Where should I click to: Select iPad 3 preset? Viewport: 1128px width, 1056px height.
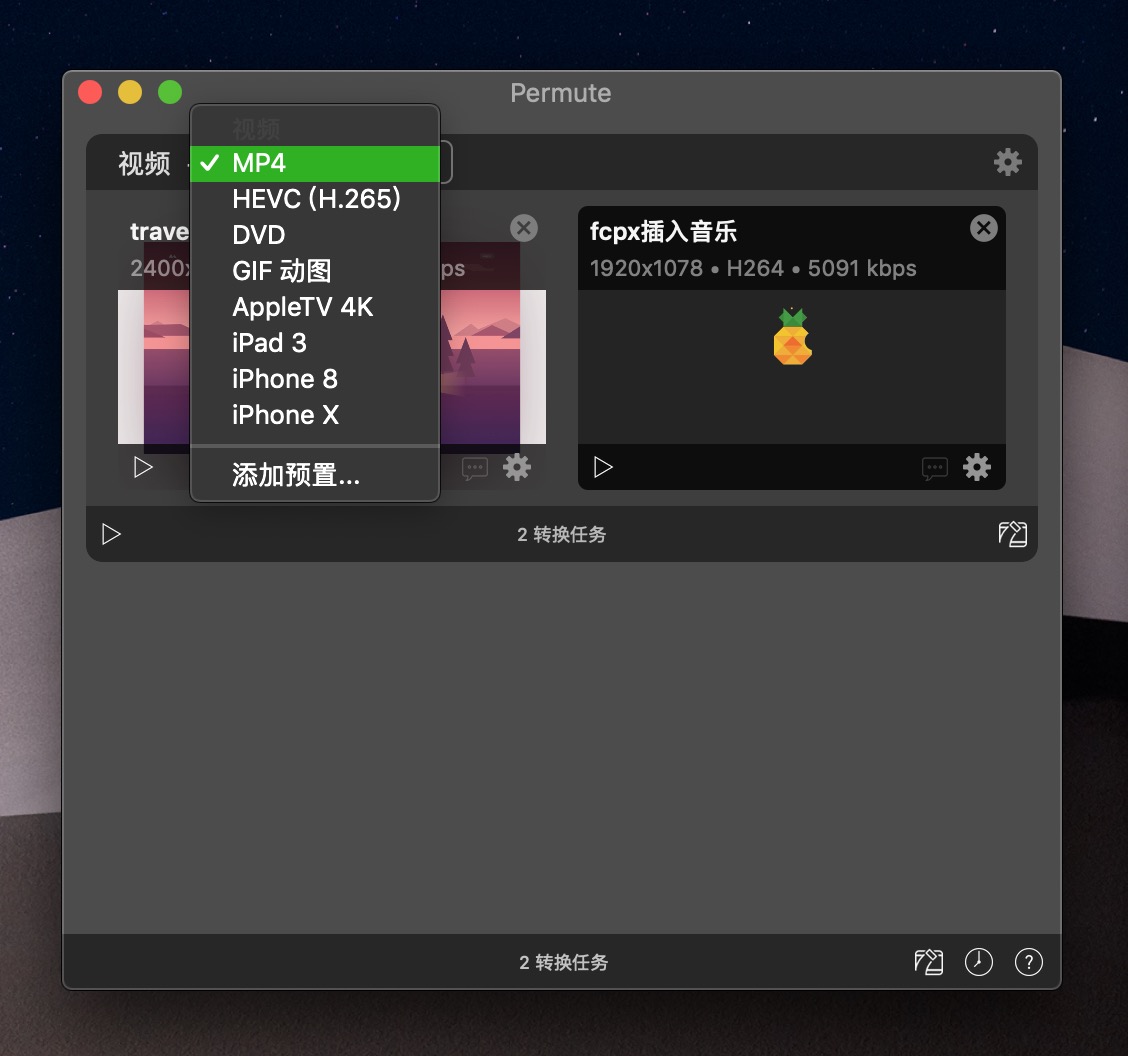[315, 343]
